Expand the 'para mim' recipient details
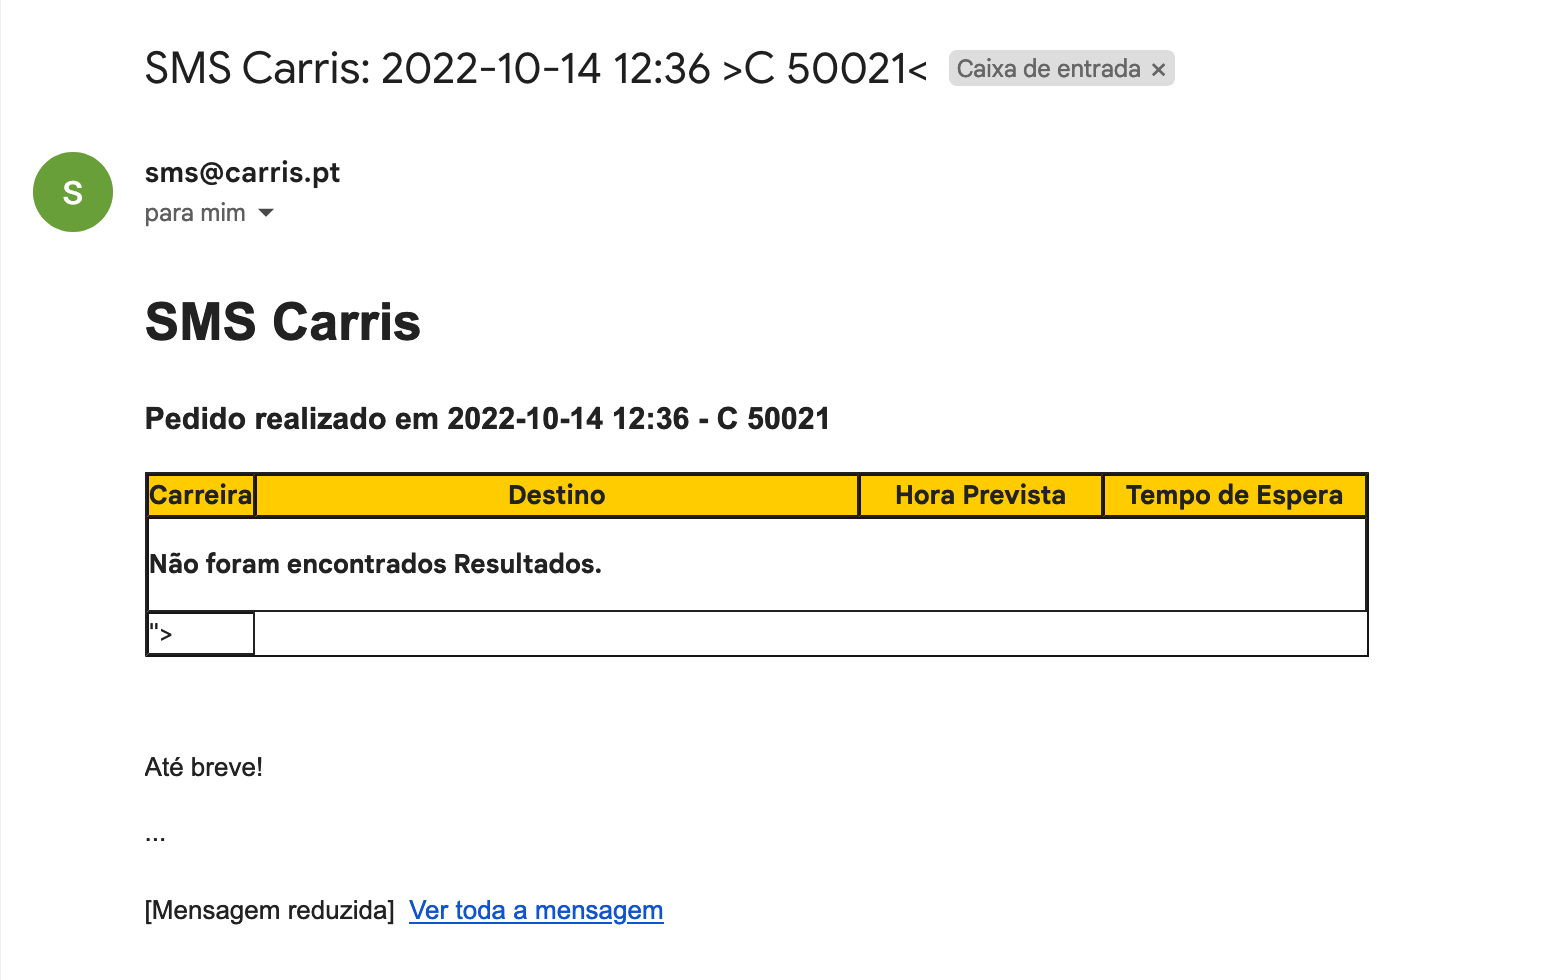1560x980 pixels. [x=266, y=213]
